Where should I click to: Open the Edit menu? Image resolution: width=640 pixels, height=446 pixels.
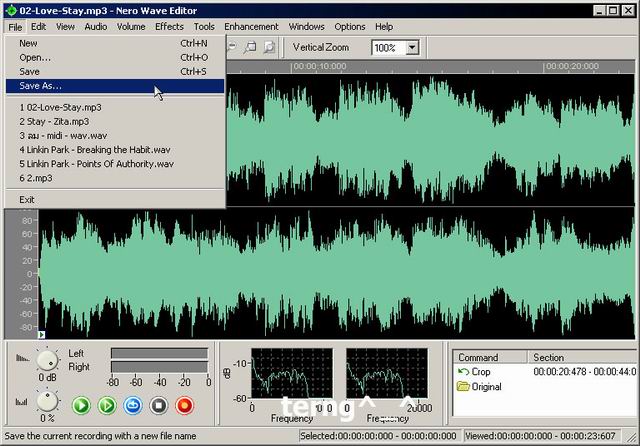point(38,27)
